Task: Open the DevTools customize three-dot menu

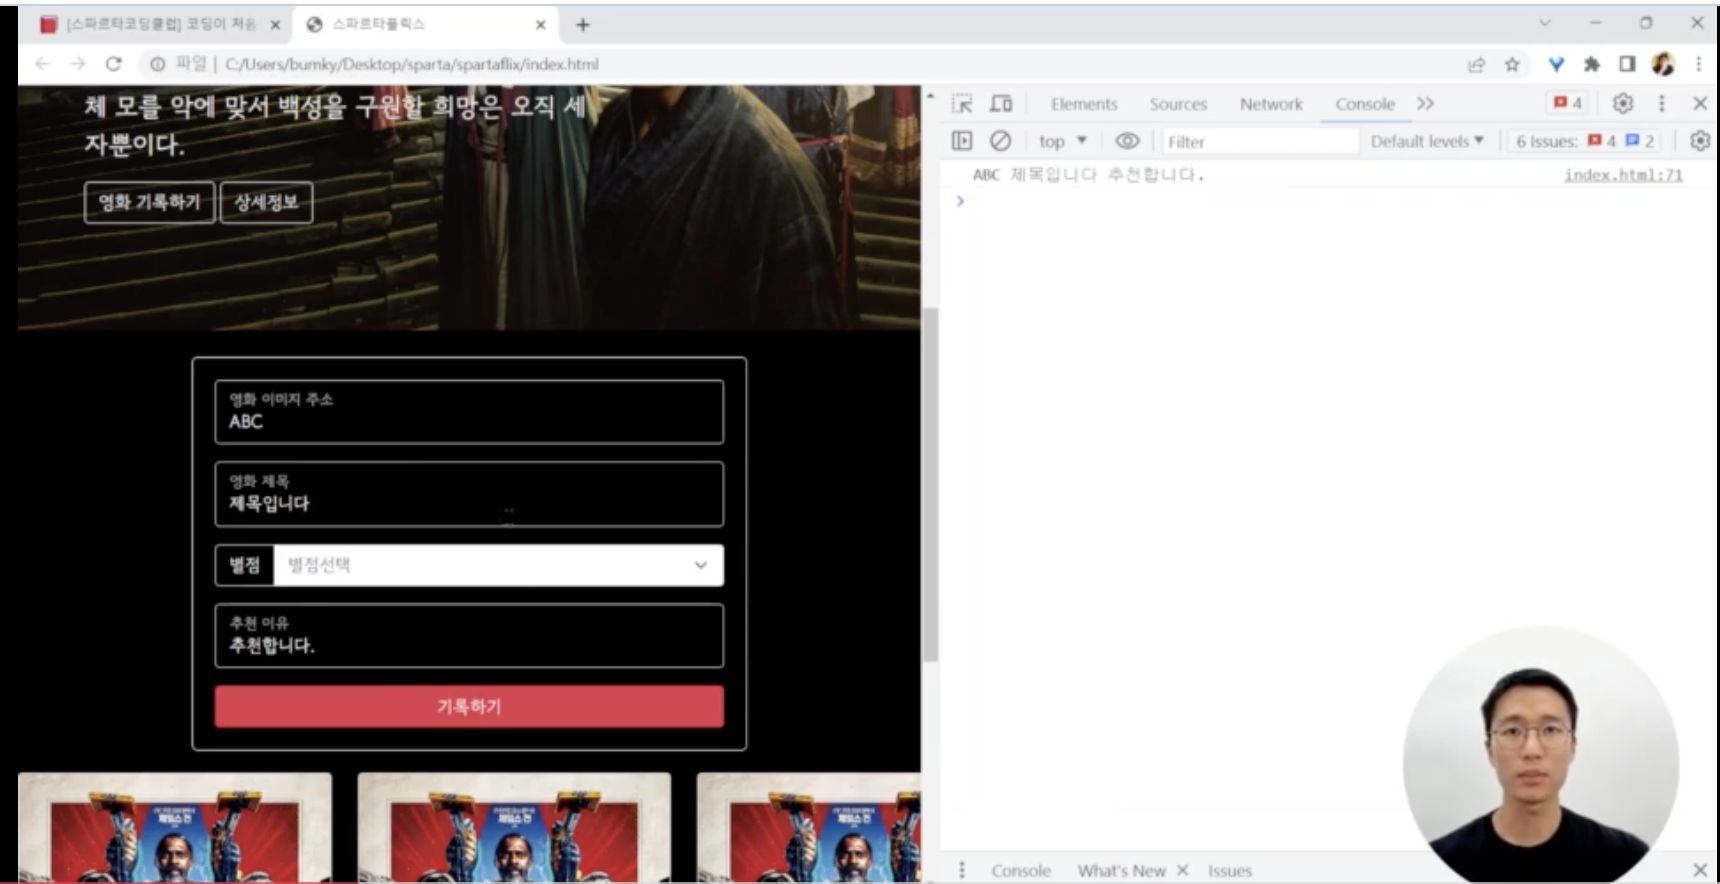Action: pyautogui.click(x=1661, y=103)
